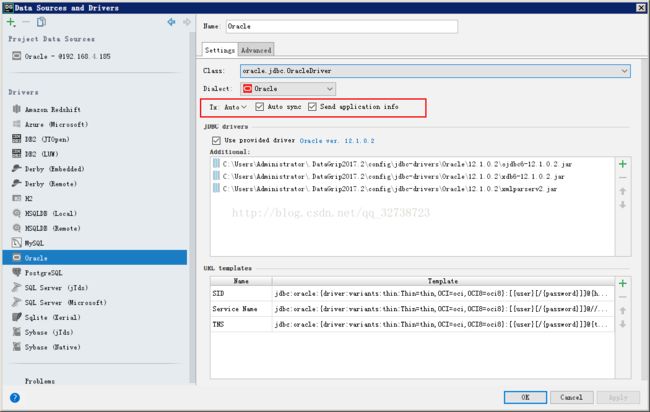Click the green plus add data source icon
Viewport: 650px width, 412px height.
pyautogui.click(x=11, y=22)
